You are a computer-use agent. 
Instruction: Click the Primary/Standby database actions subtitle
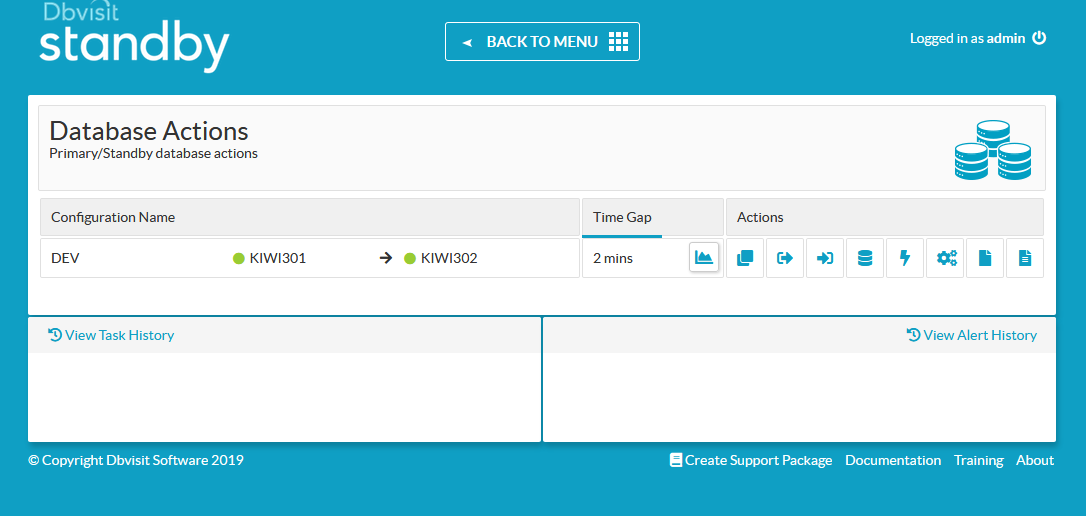point(153,154)
